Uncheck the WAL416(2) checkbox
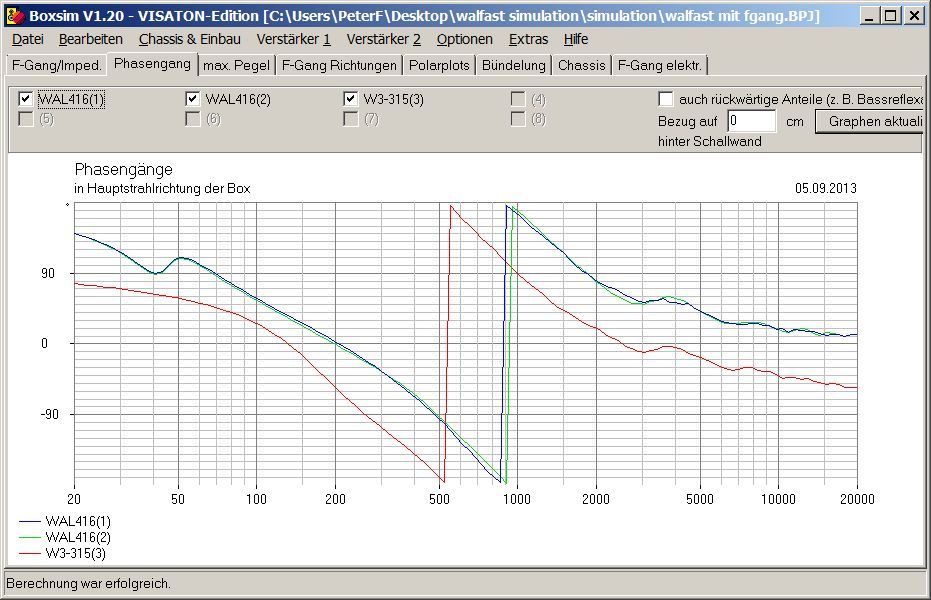The height and width of the screenshot is (600, 931). coord(192,99)
